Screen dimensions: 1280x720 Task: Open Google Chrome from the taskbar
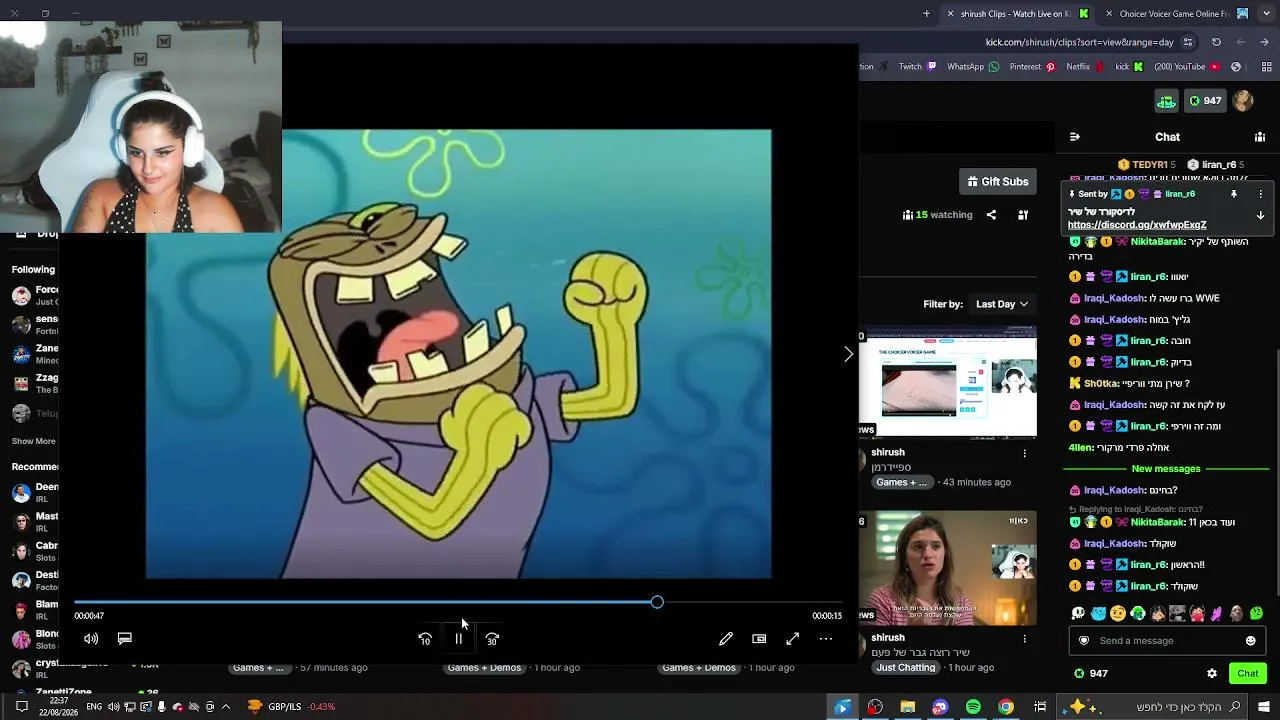(x=1007, y=707)
